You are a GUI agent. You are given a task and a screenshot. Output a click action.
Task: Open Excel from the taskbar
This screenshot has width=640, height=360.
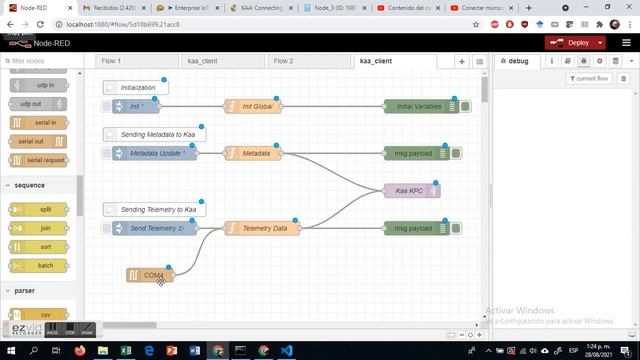point(126,351)
